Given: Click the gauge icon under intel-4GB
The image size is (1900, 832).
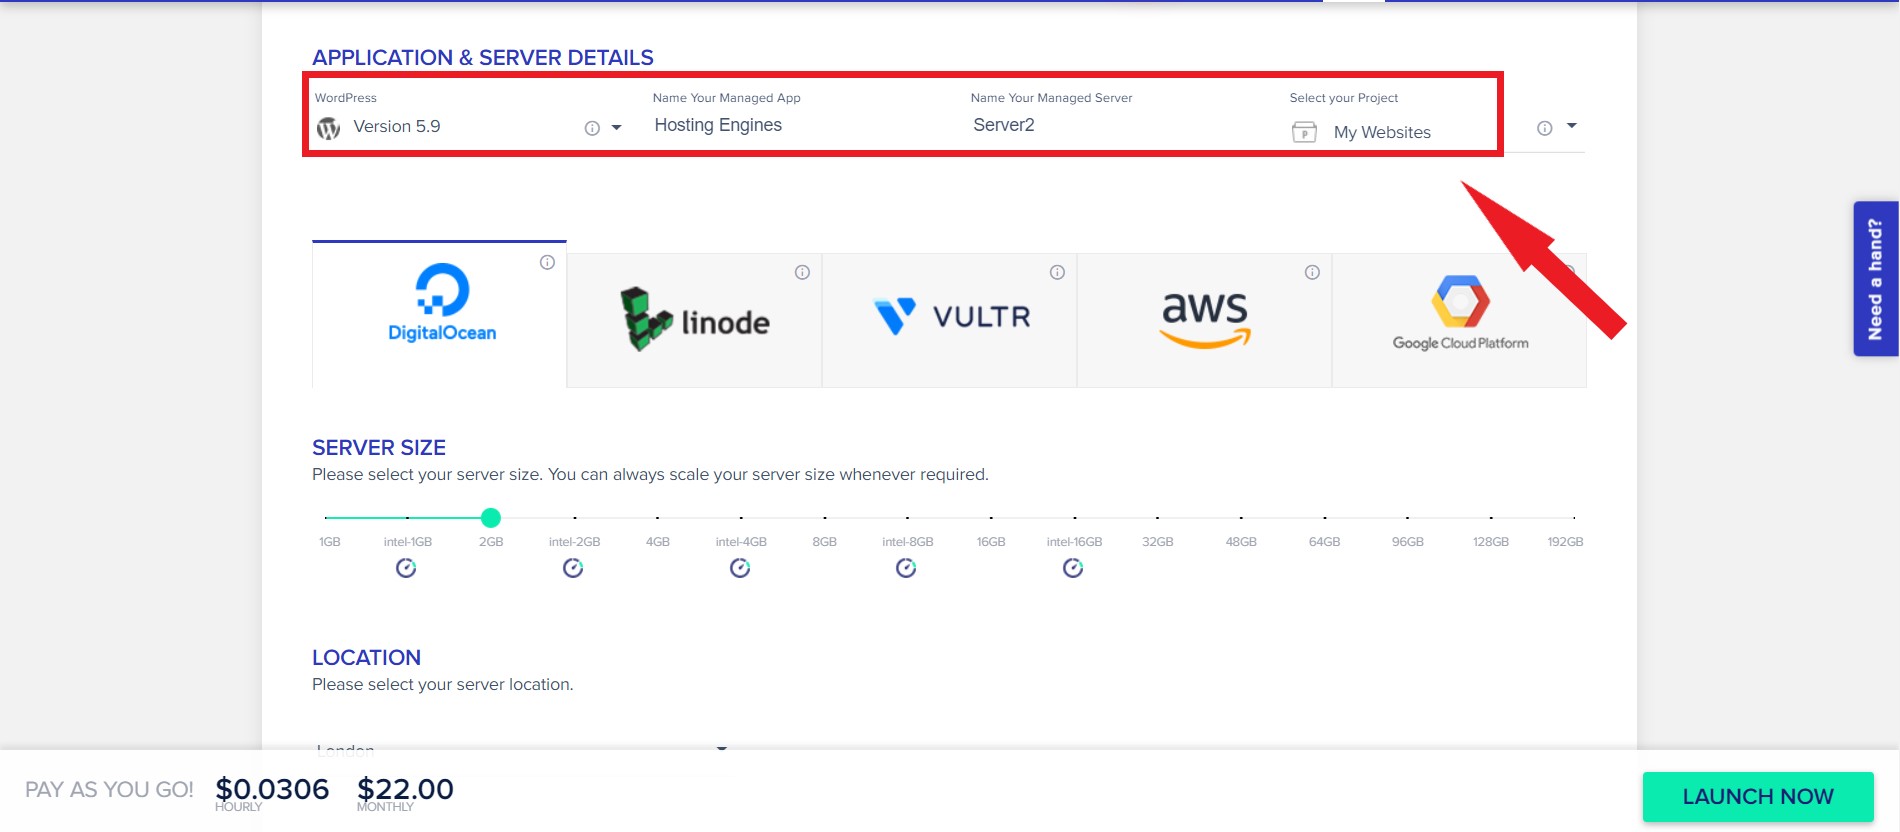Looking at the screenshot, I should (x=740, y=568).
